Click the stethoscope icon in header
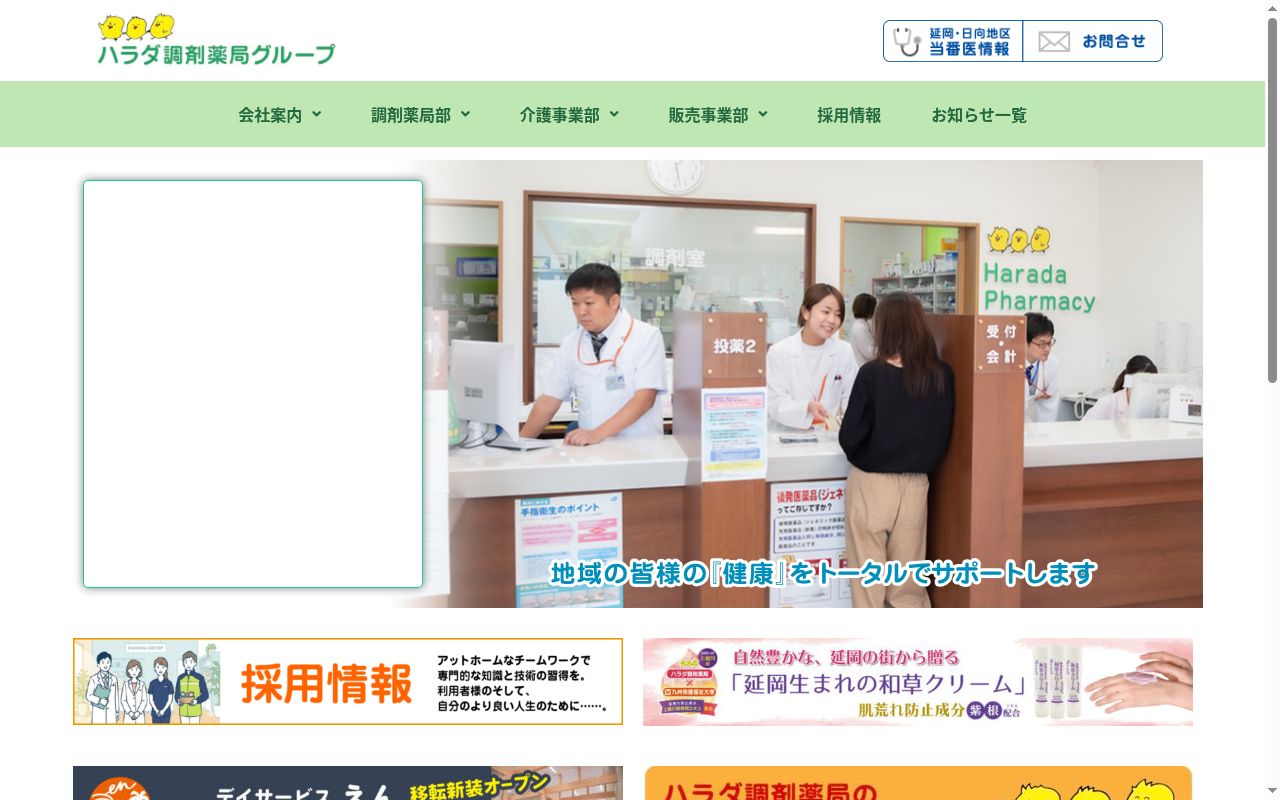Viewport: 1280px width, 800px height. tap(907, 41)
